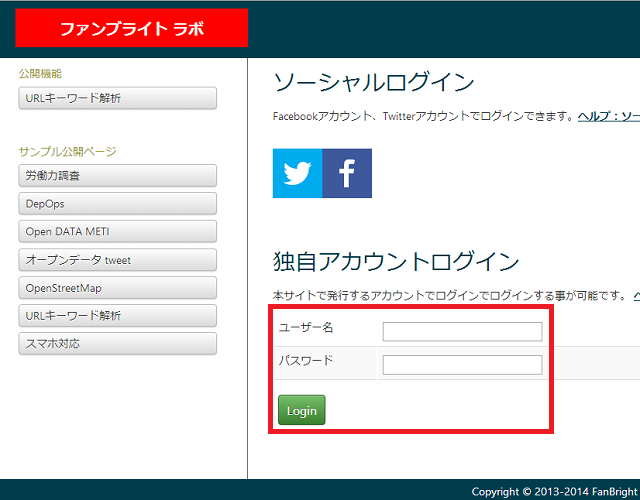640x500 pixels.
Task: Click the 独自アカウントログイン heading
Action: point(396,261)
